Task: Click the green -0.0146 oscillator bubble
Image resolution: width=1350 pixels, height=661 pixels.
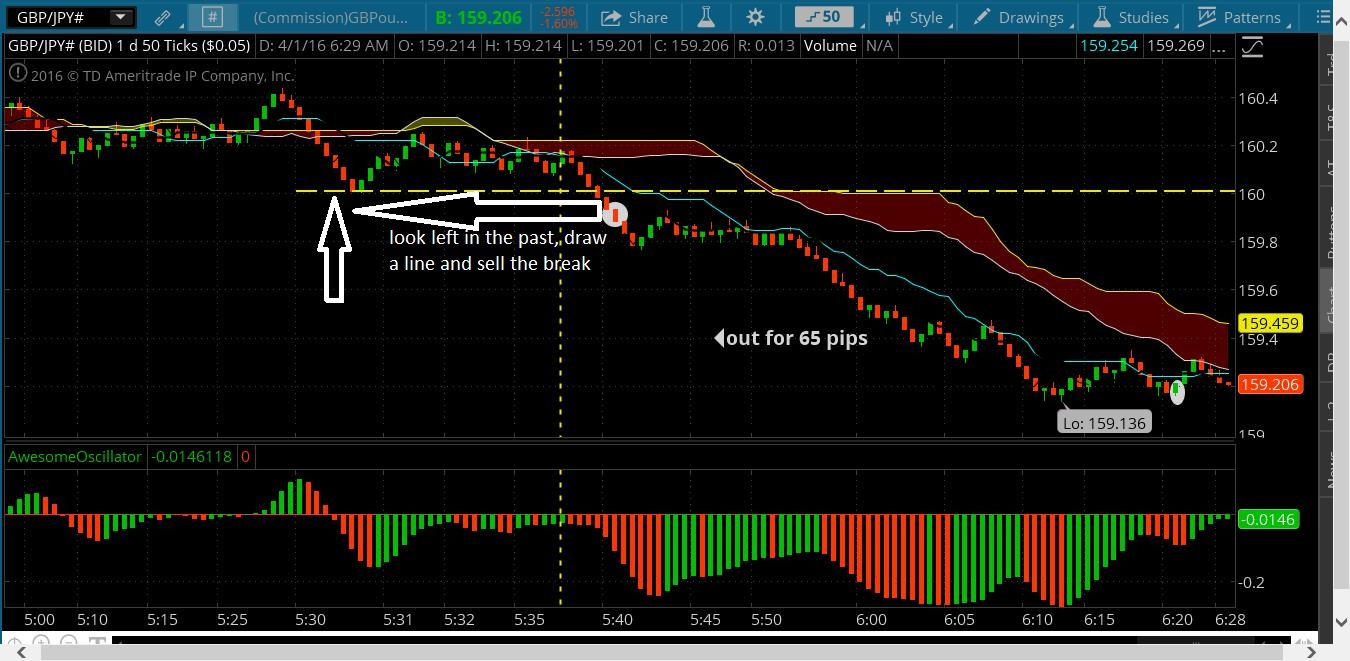Action: [x=1268, y=519]
